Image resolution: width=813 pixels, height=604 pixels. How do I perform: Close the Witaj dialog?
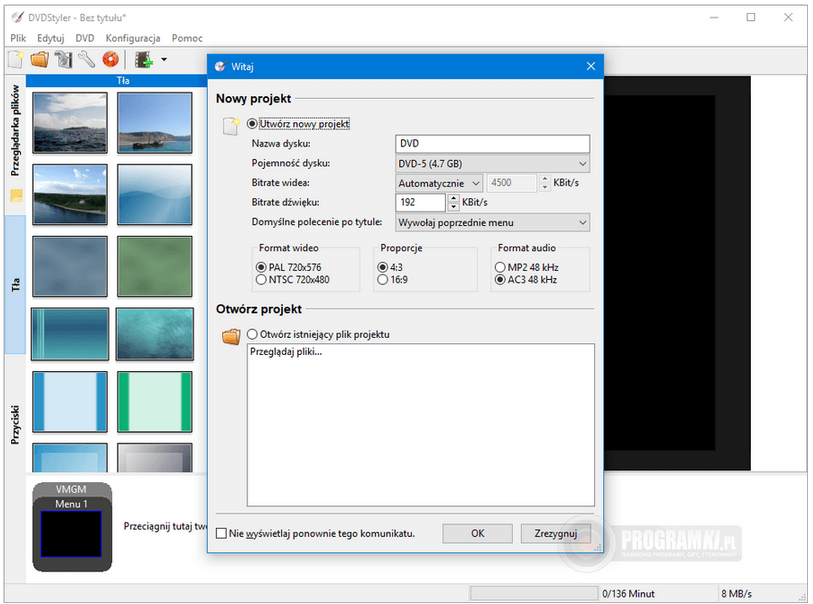coord(591,66)
